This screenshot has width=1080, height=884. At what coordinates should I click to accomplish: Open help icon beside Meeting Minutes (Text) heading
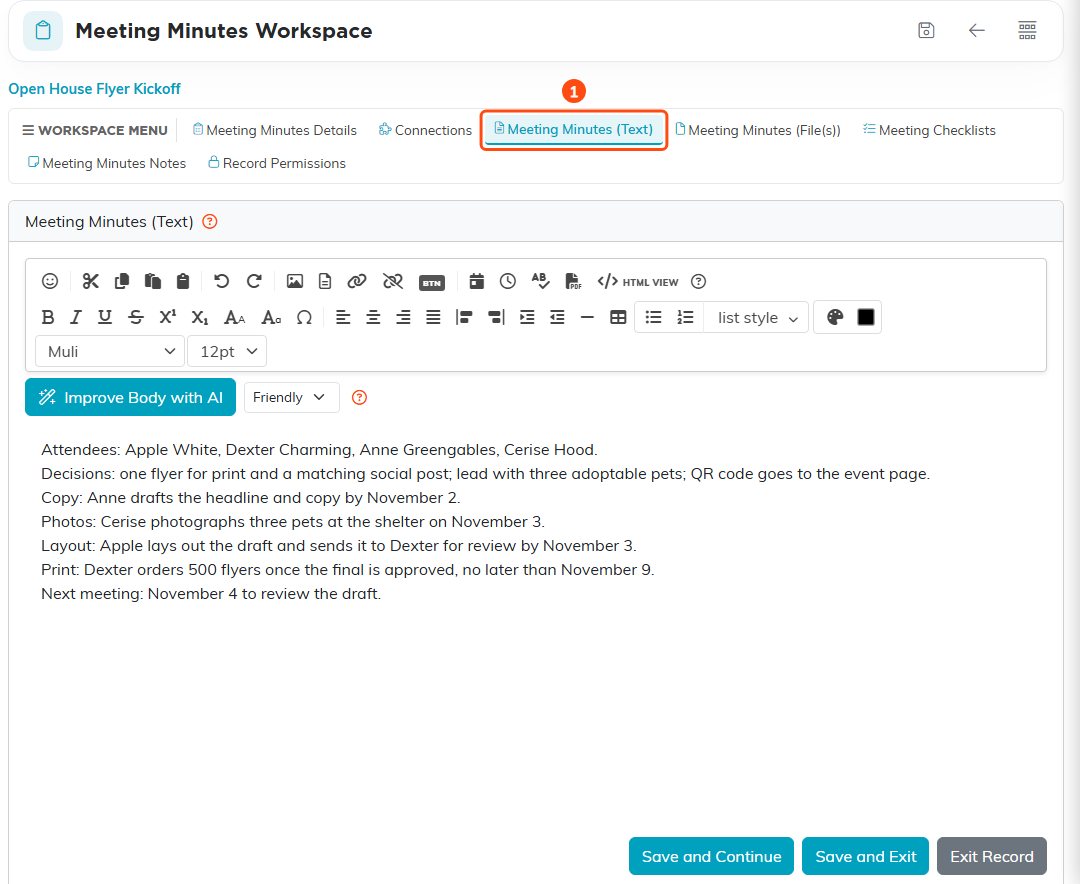pyautogui.click(x=210, y=222)
